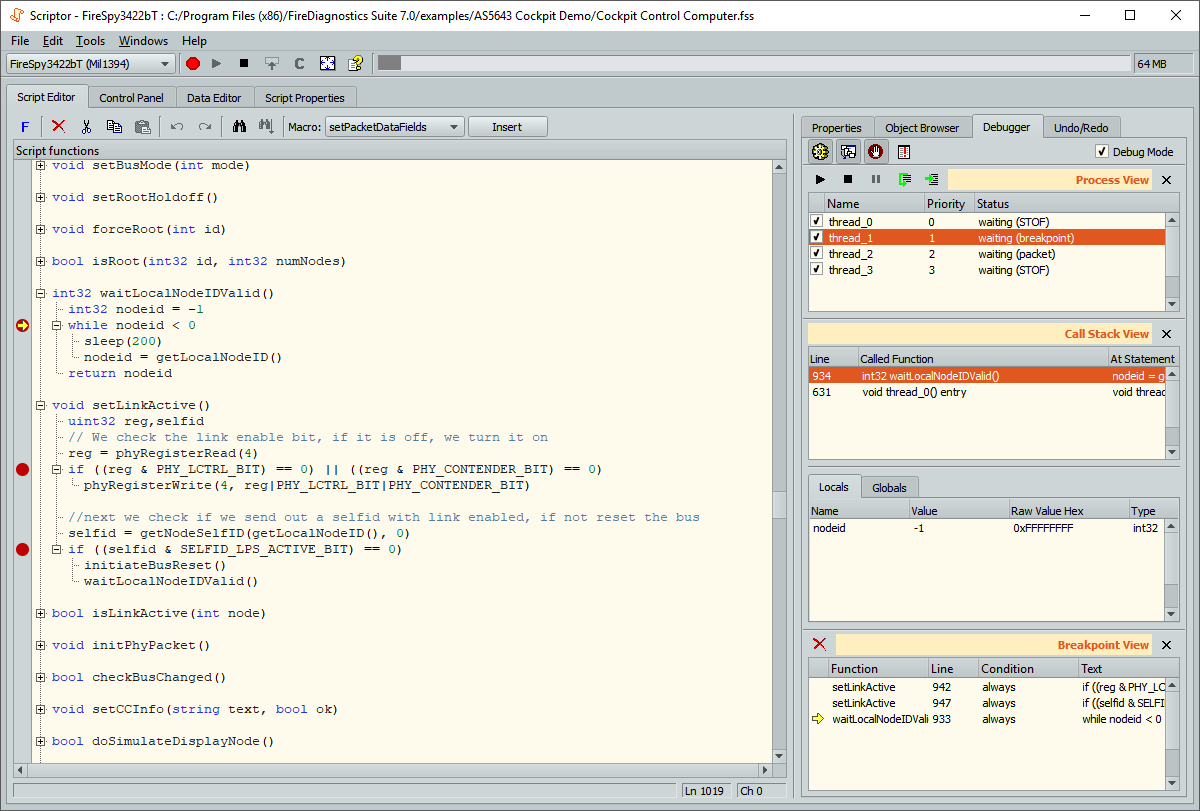
Task: Click the script editor vertical scrollbar
Action: pyautogui.click(x=780, y=463)
